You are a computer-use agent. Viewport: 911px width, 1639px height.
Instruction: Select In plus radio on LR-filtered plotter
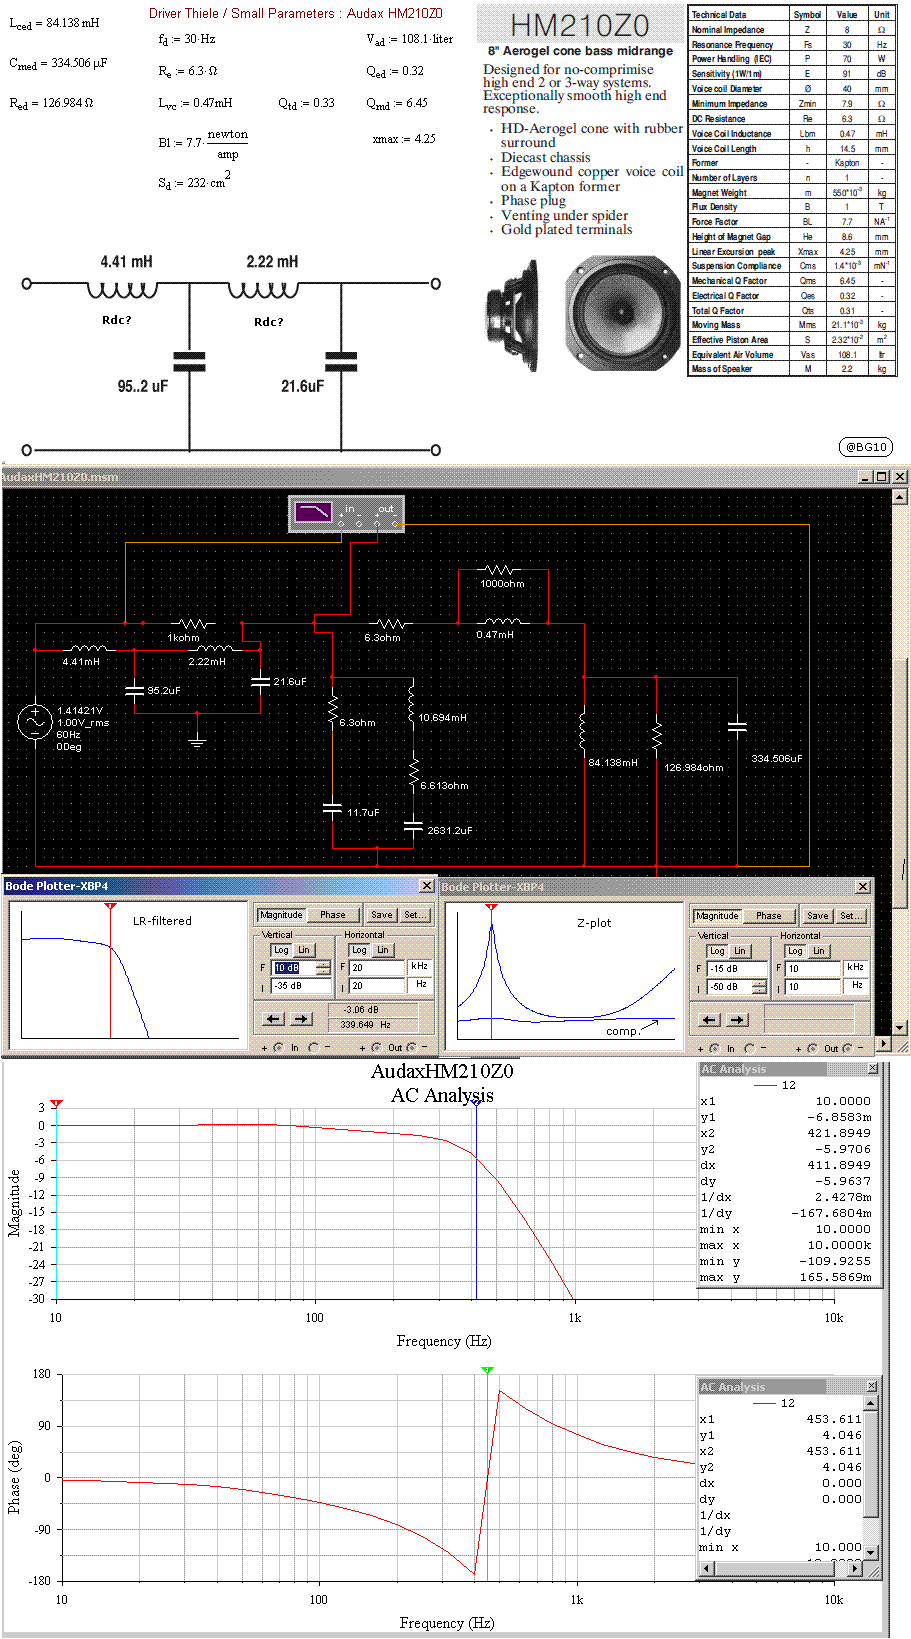[278, 1048]
